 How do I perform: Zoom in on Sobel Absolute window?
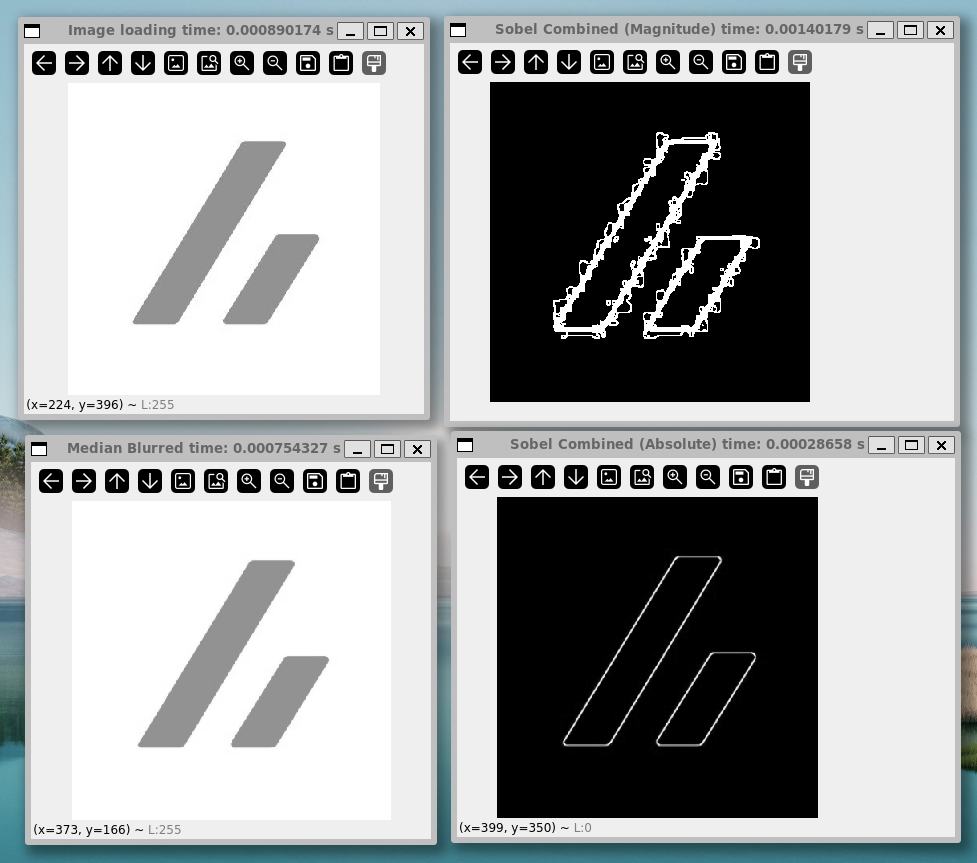pyautogui.click(x=675, y=477)
